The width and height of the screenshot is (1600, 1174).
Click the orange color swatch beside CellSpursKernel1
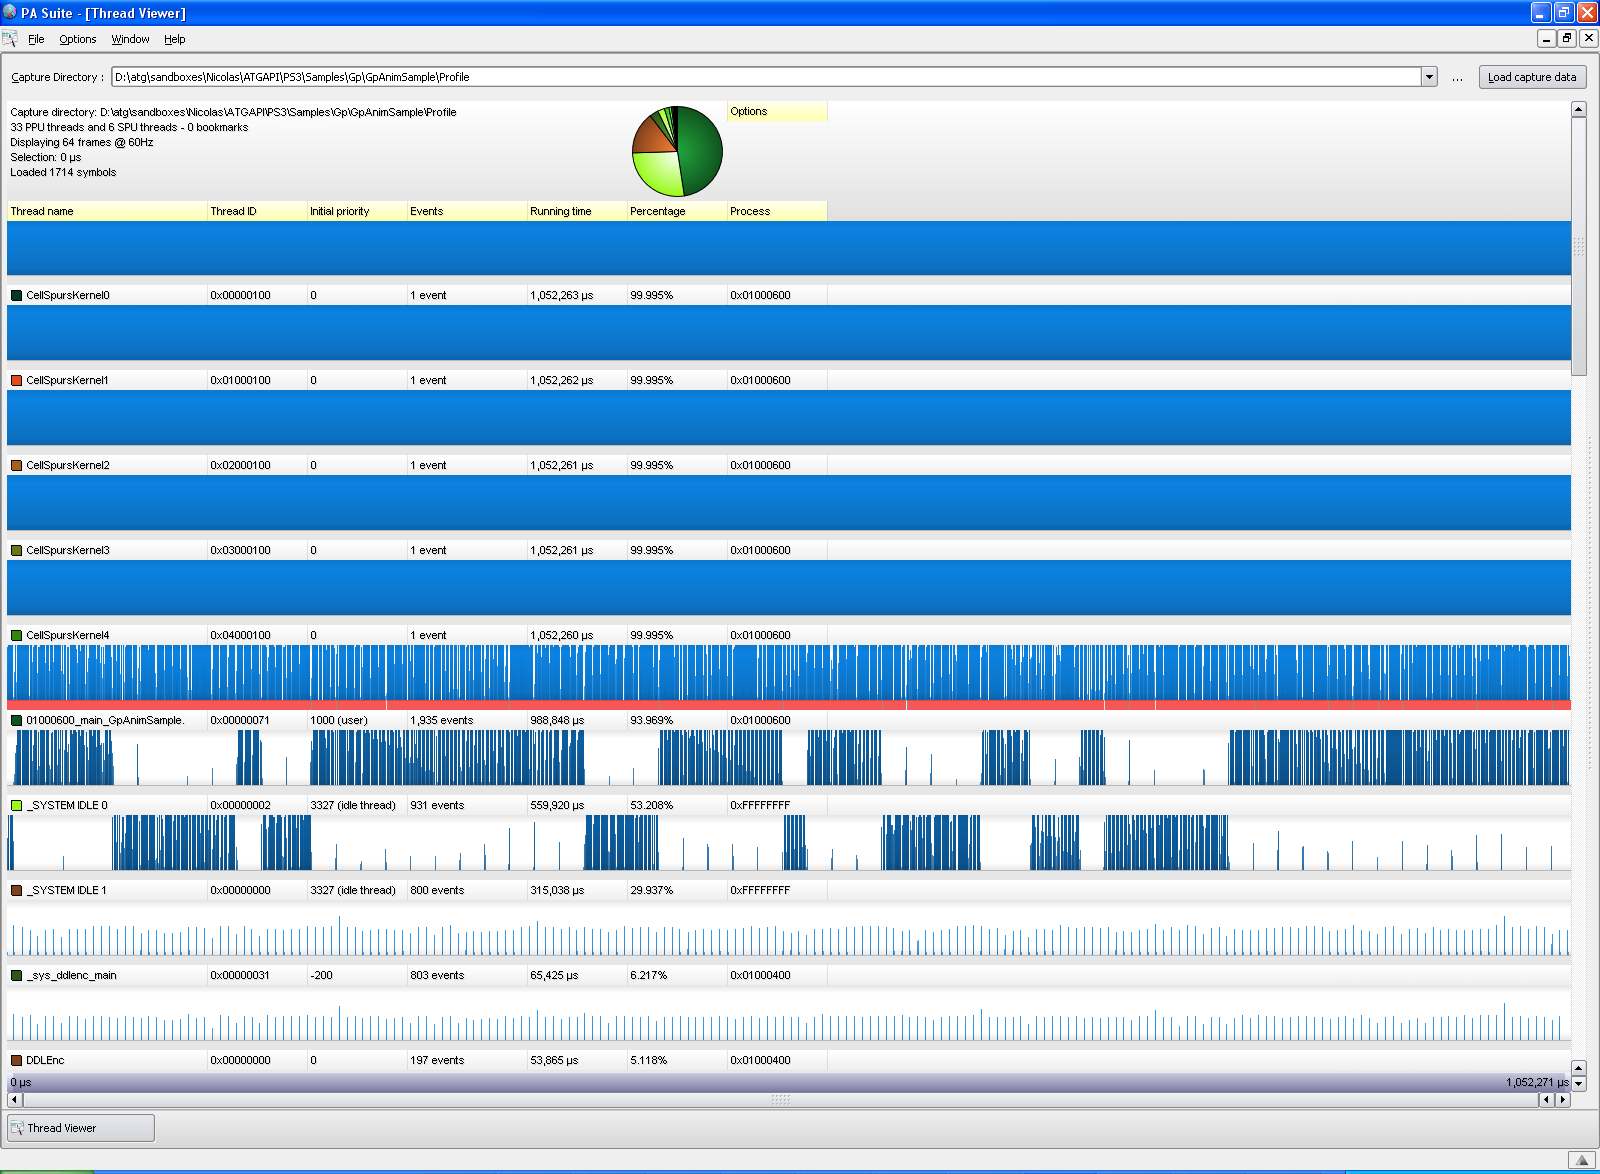[16, 380]
